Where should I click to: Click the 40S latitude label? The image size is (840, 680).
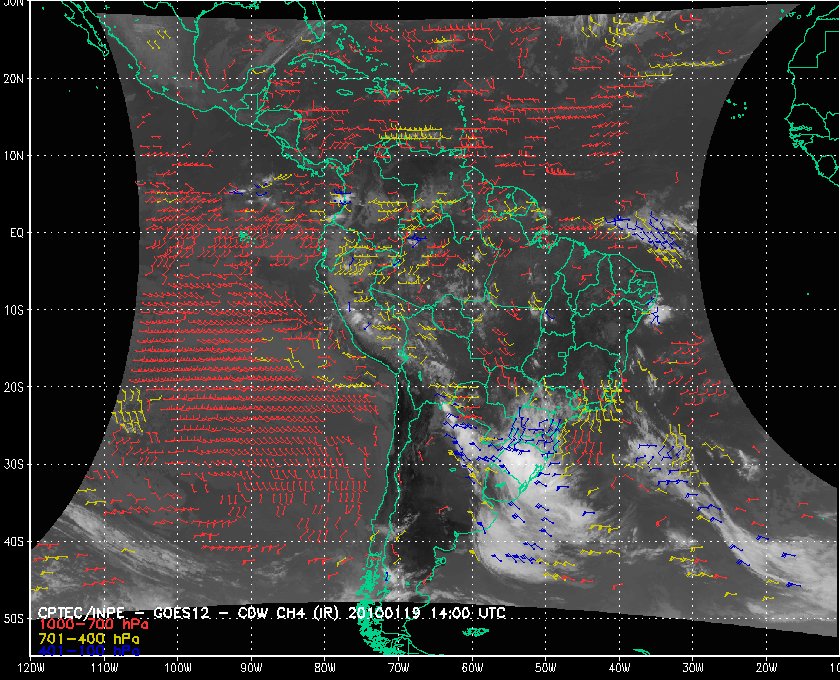(x=13, y=542)
